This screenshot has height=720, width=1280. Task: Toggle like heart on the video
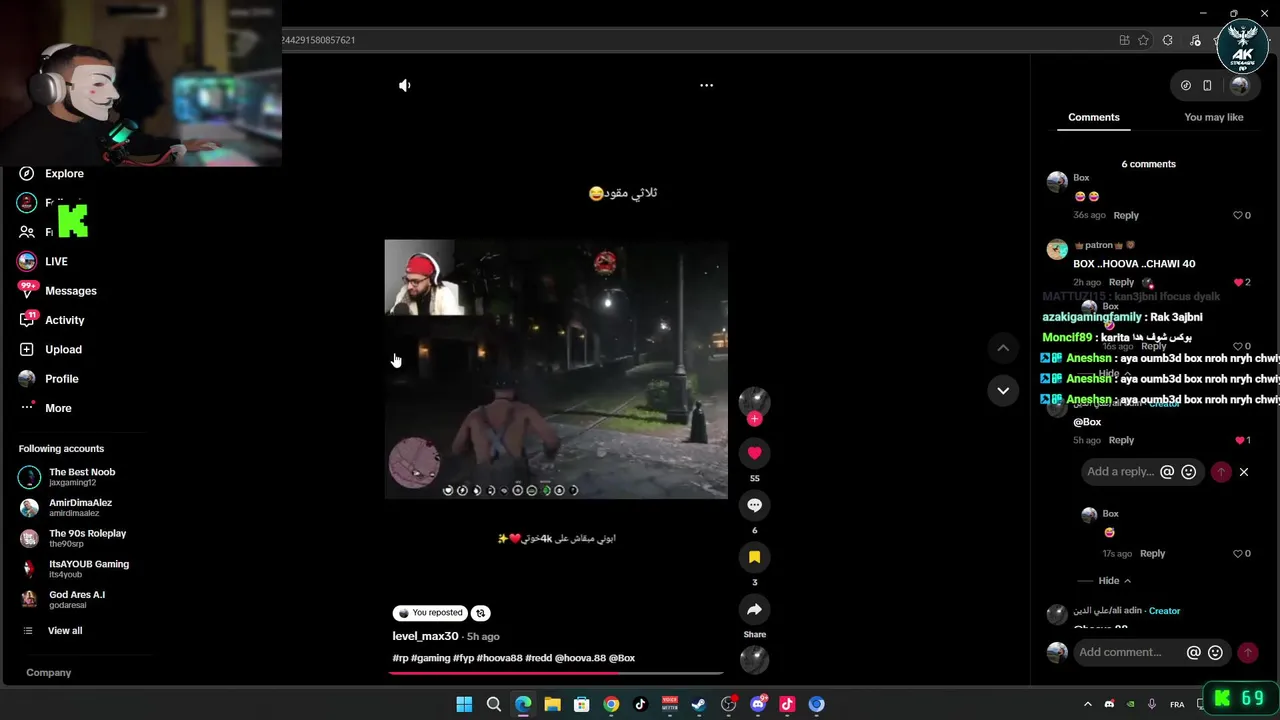[754, 453]
